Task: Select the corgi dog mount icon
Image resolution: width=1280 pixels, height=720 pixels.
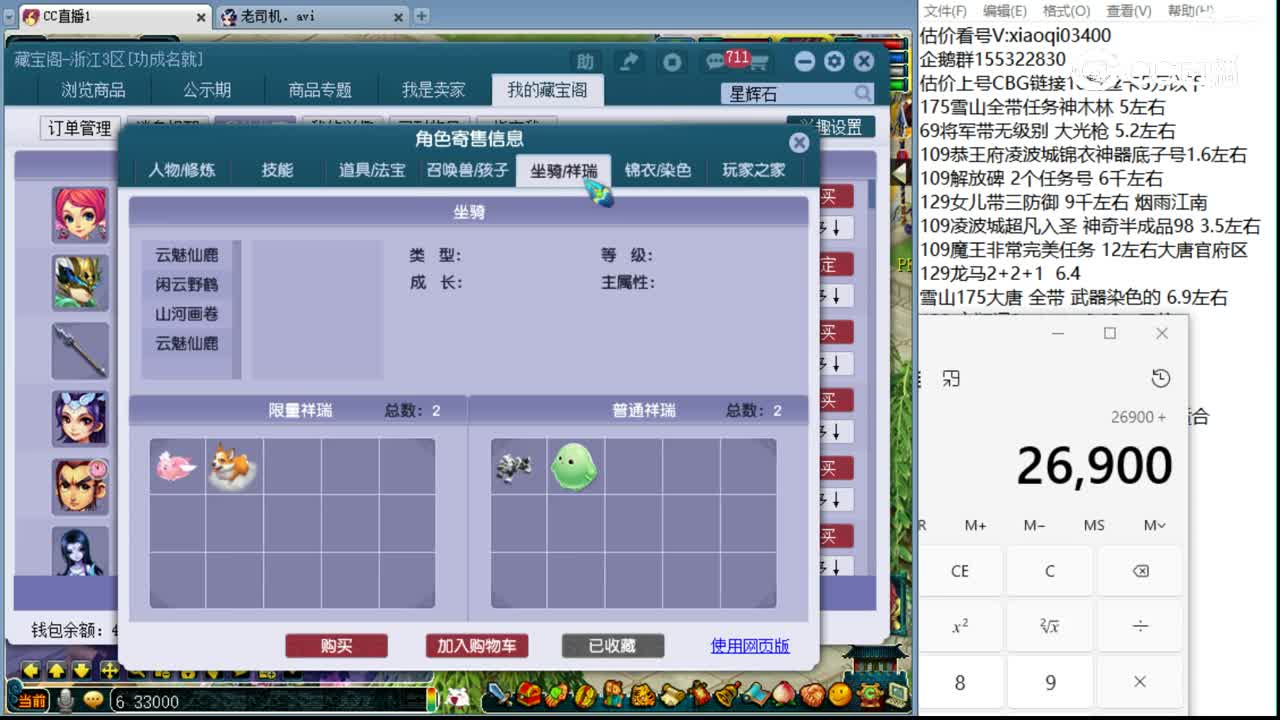Action: coord(233,466)
